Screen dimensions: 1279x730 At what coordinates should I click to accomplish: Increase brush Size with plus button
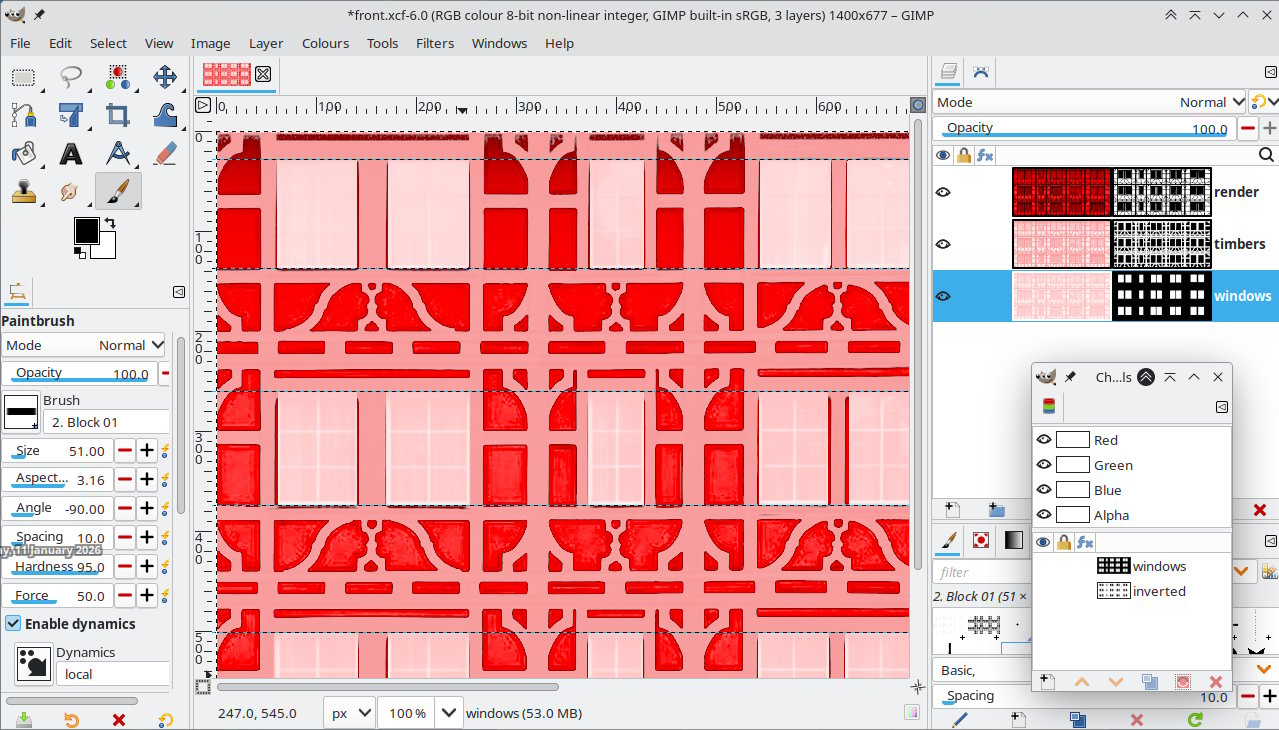146,451
